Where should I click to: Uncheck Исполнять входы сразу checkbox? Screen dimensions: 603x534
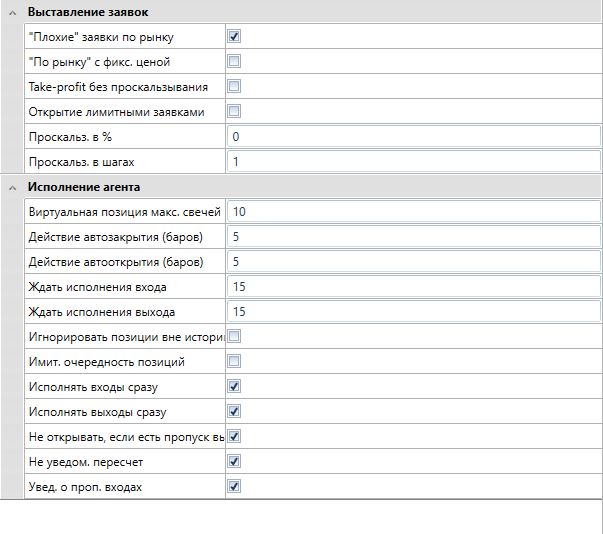[x=234, y=386]
